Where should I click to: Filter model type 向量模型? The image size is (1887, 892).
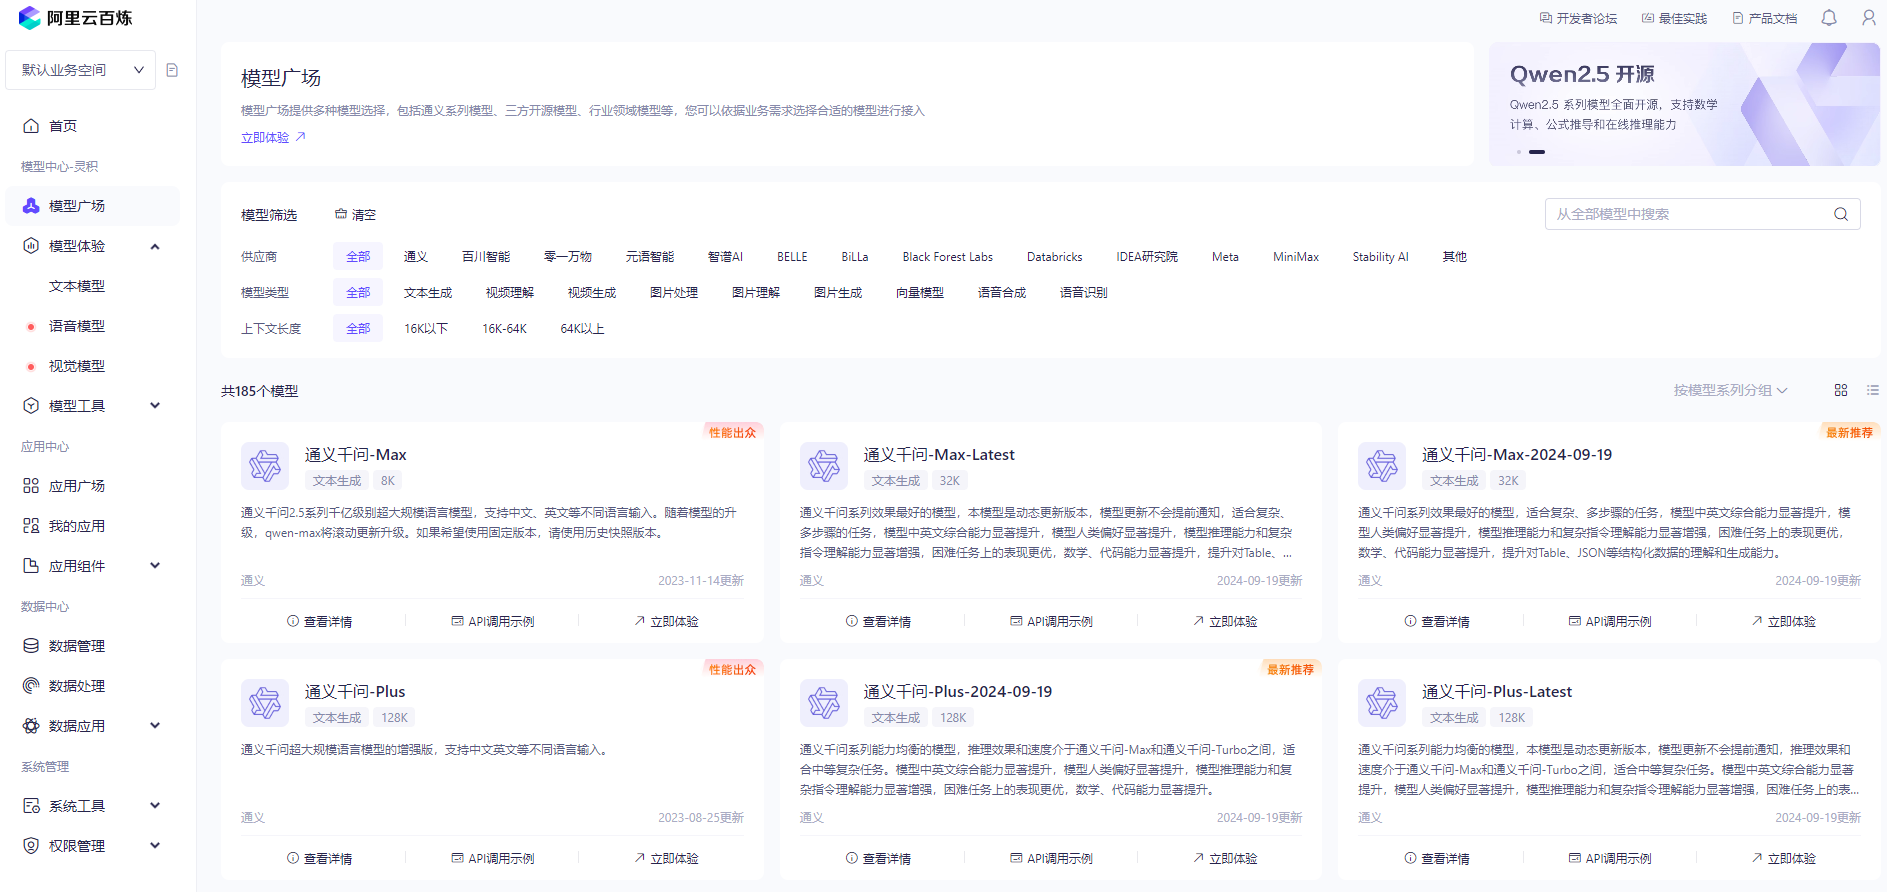click(920, 293)
